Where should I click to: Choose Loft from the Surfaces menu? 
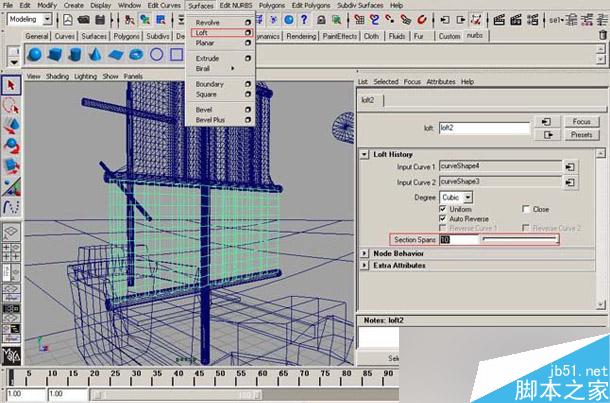(202, 33)
